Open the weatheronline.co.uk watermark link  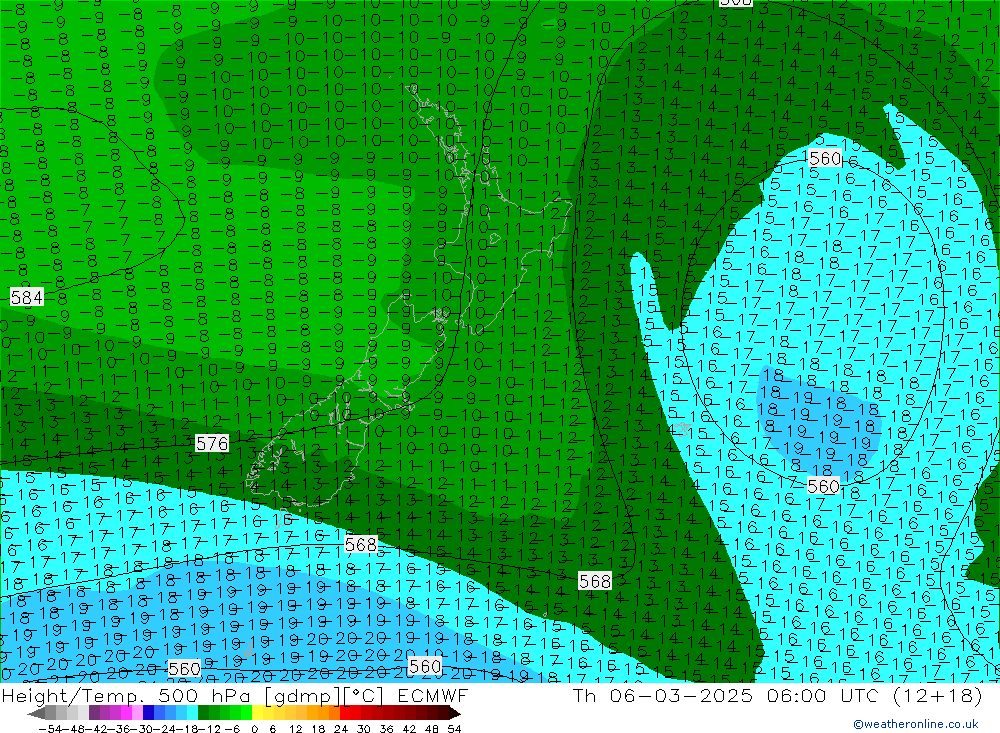point(915,724)
